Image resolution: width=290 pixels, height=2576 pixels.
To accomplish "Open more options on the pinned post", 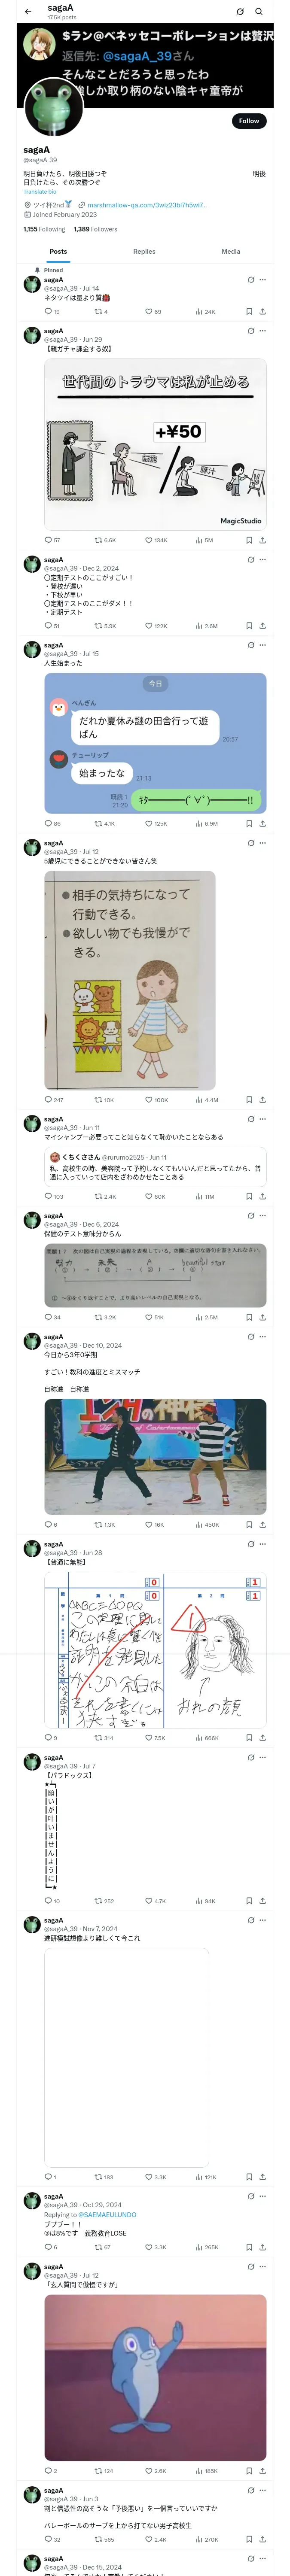I will (263, 280).
